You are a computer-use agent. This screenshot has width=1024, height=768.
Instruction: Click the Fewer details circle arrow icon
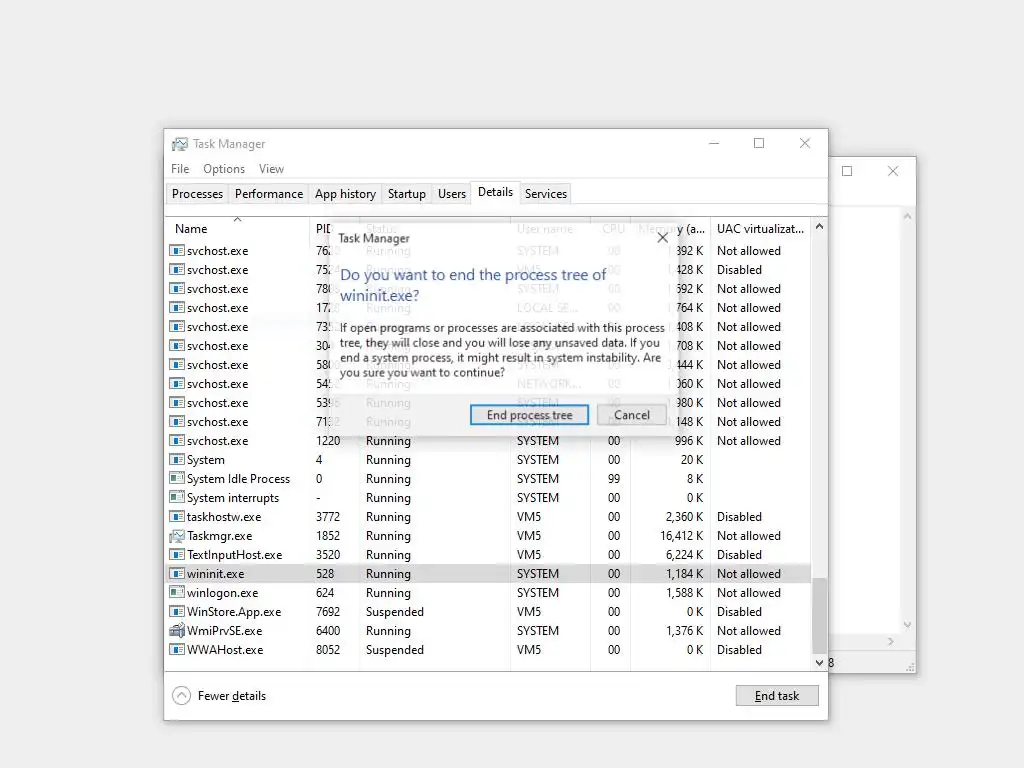click(182, 696)
